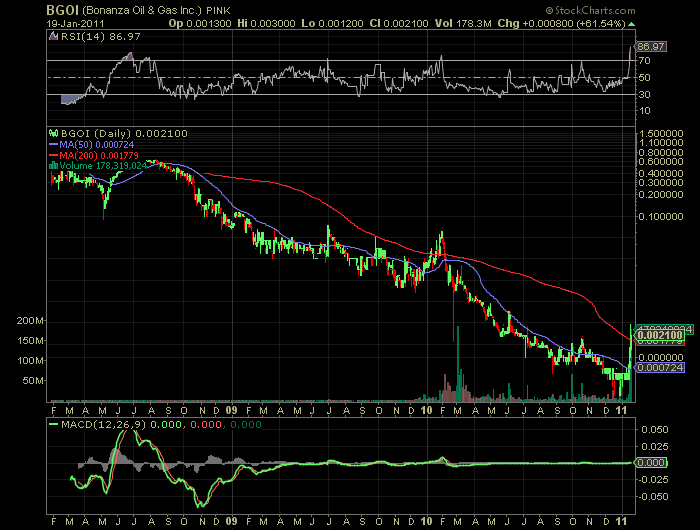Click the green up-arrow change indicator

pyautogui.click(x=631, y=24)
